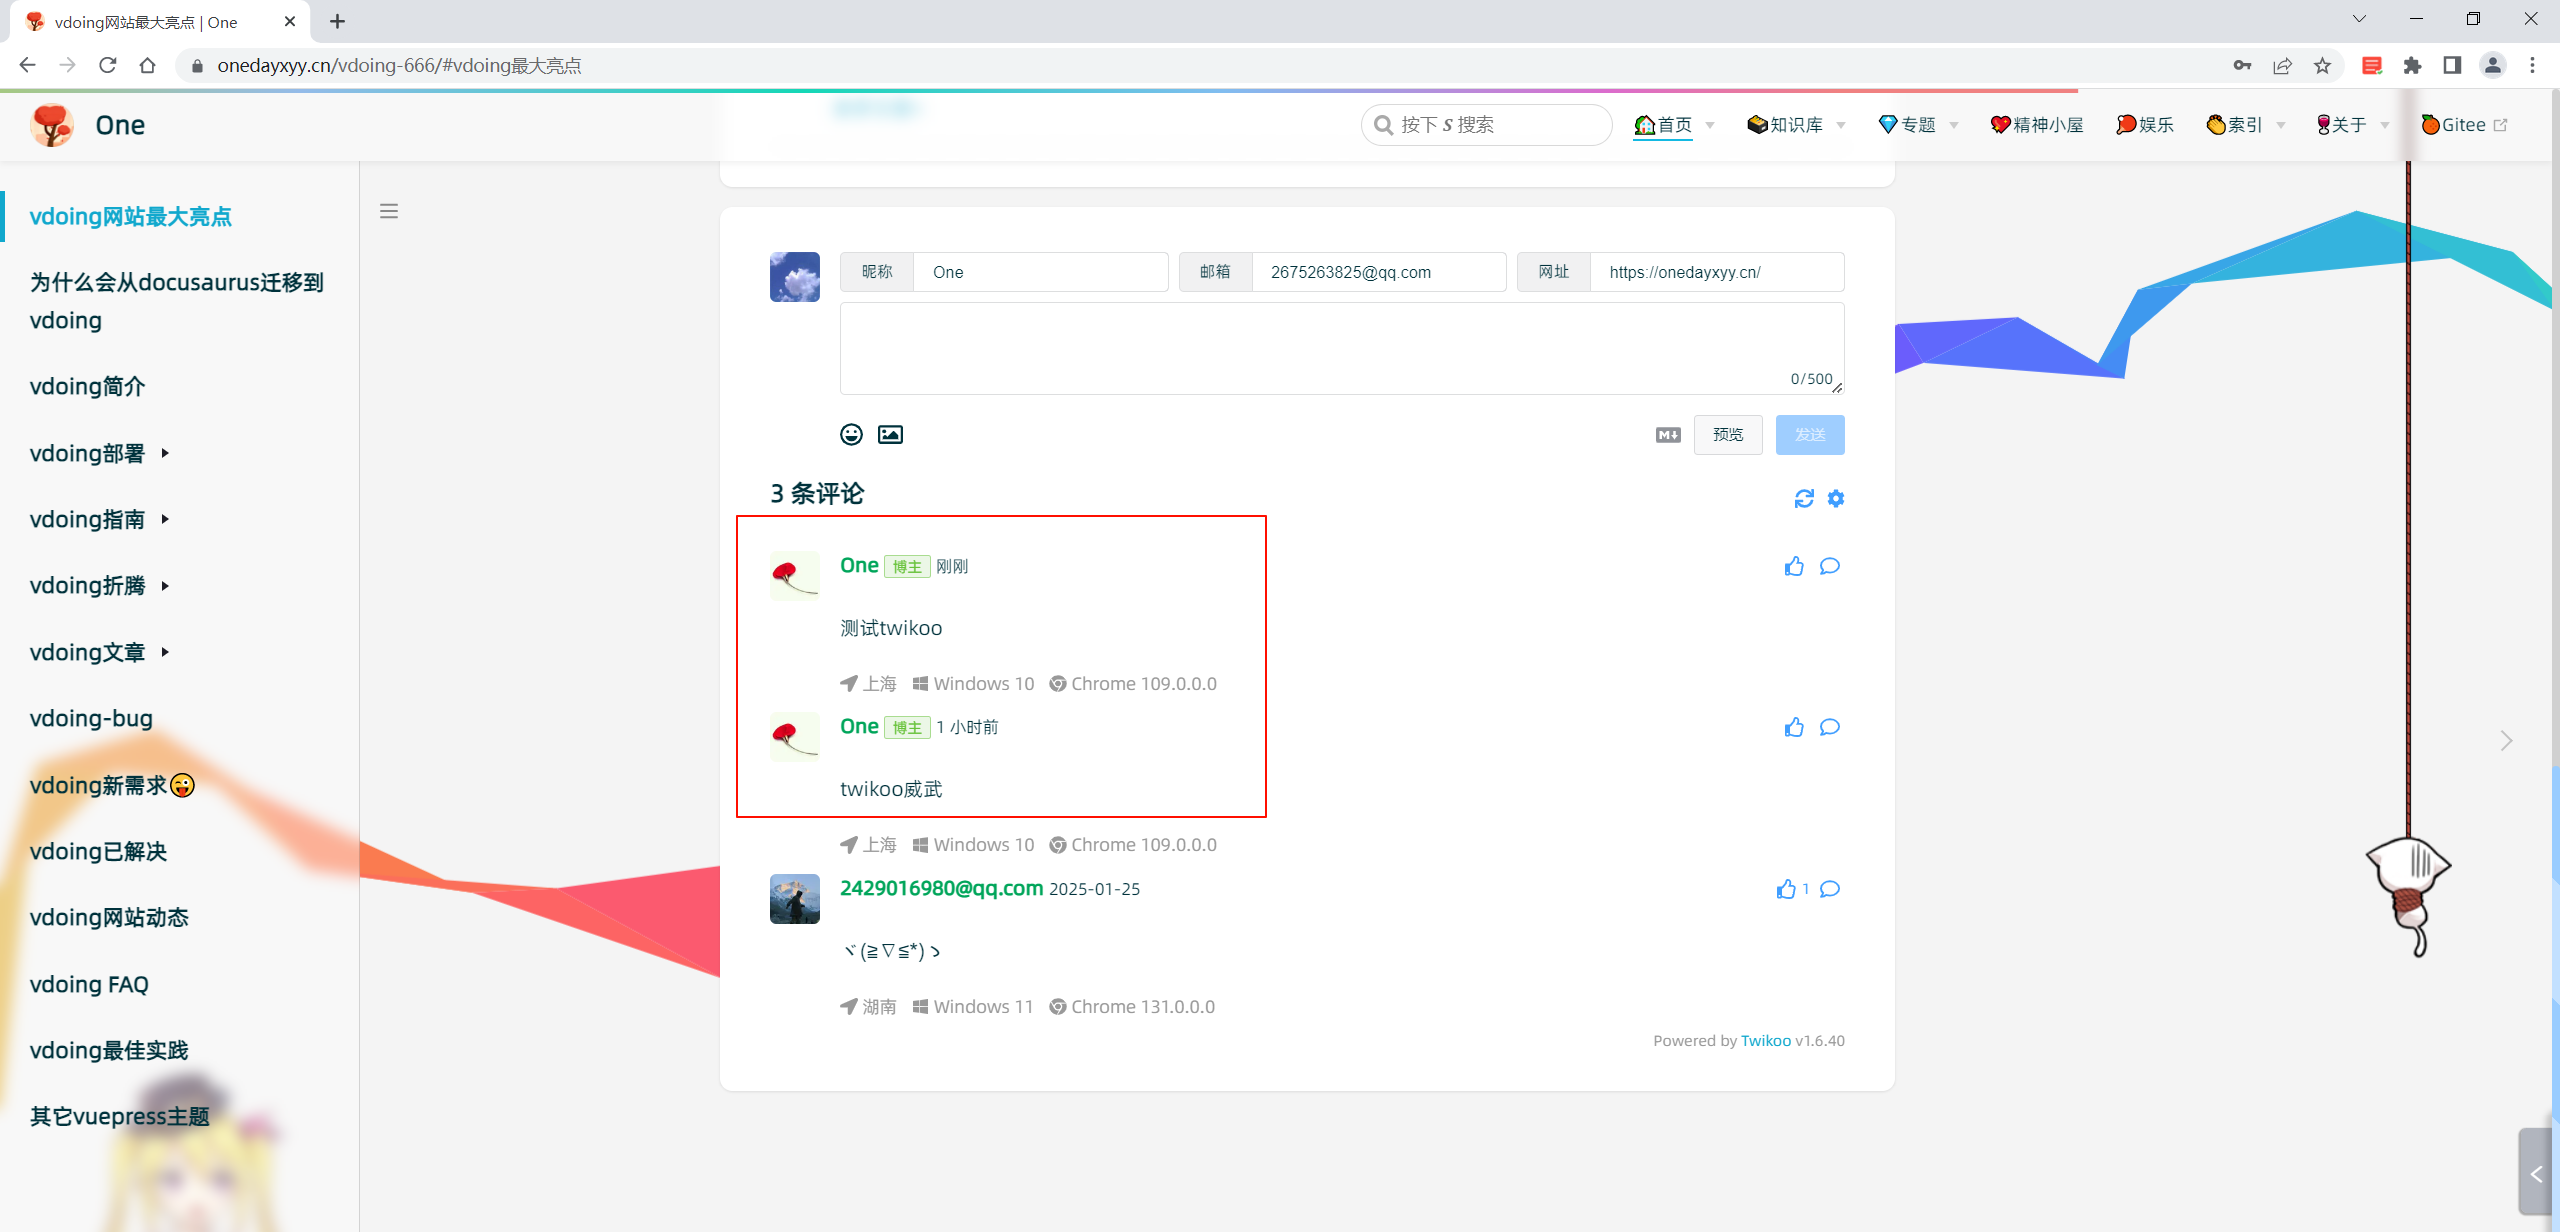
Task: Click inside the comment text area
Action: 1342,348
